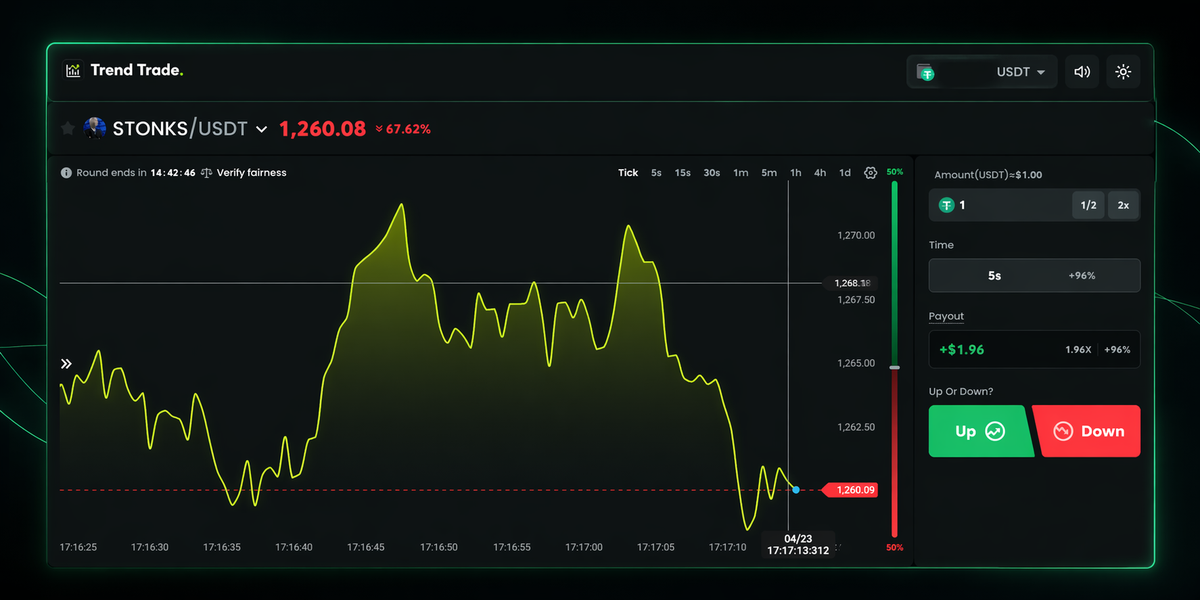The width and height of the screenshot is (1200, 600).
Task: Favorite STONKS/USDT with the star icon
Action: [68, 128]
